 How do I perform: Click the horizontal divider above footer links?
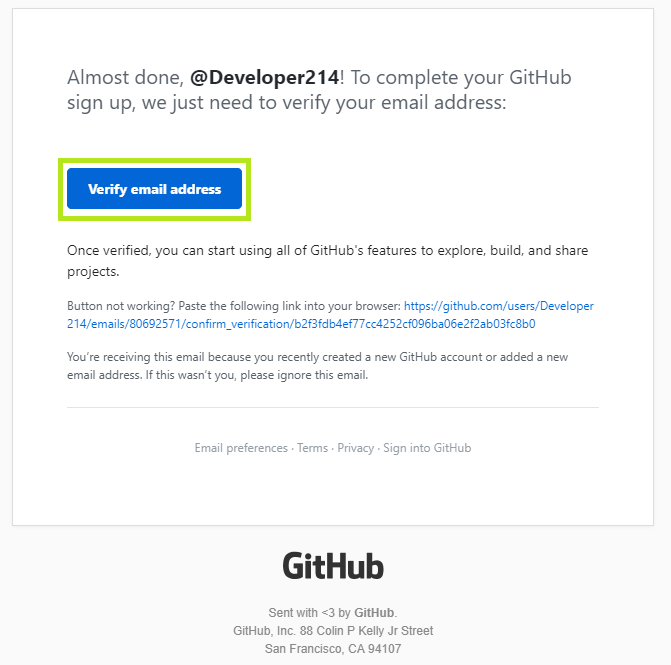tap(333, 407)
